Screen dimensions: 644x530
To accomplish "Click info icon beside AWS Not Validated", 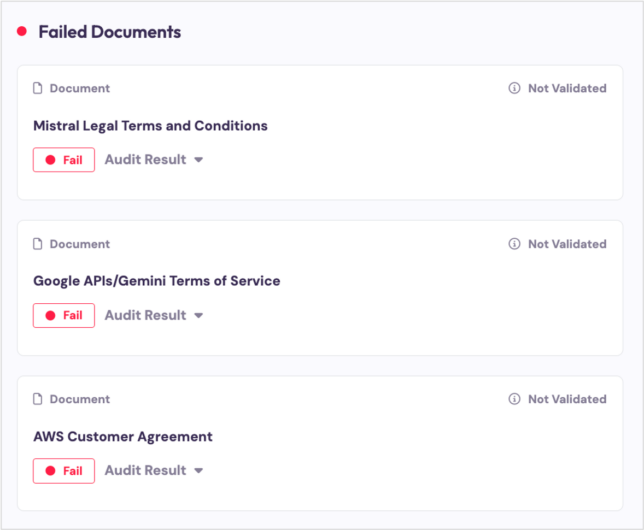I will [x=514, y=399].
